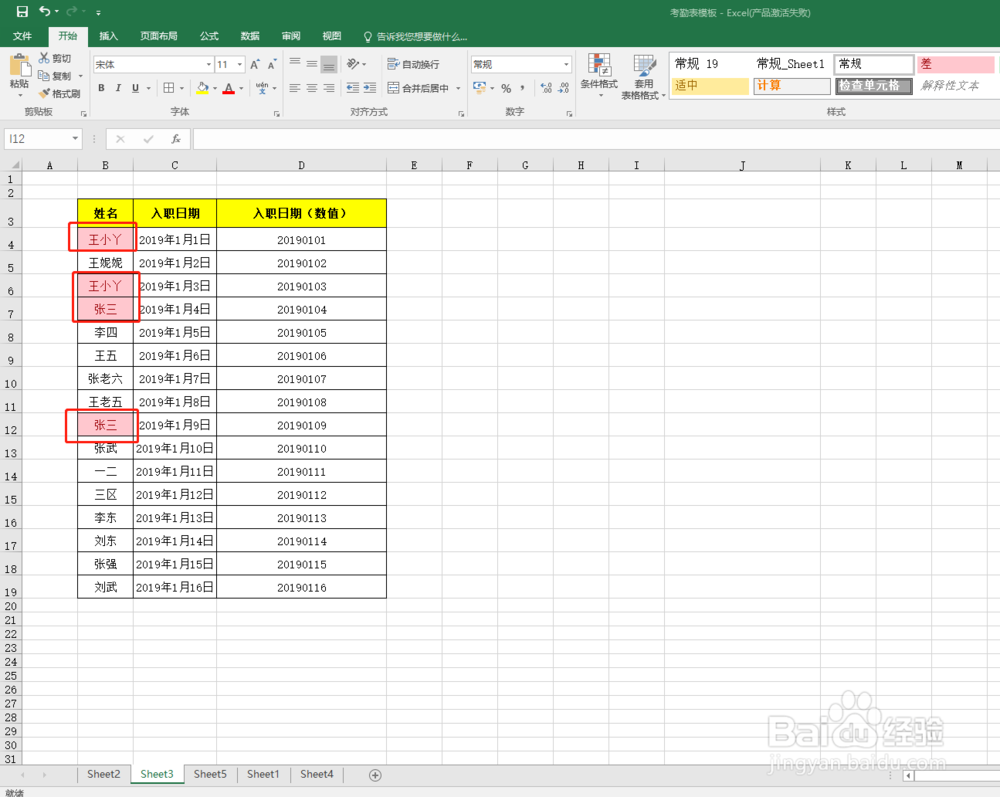Click the Wrap Text (自动换行) button
This screenshot has height=797, width=1000.
413,64
